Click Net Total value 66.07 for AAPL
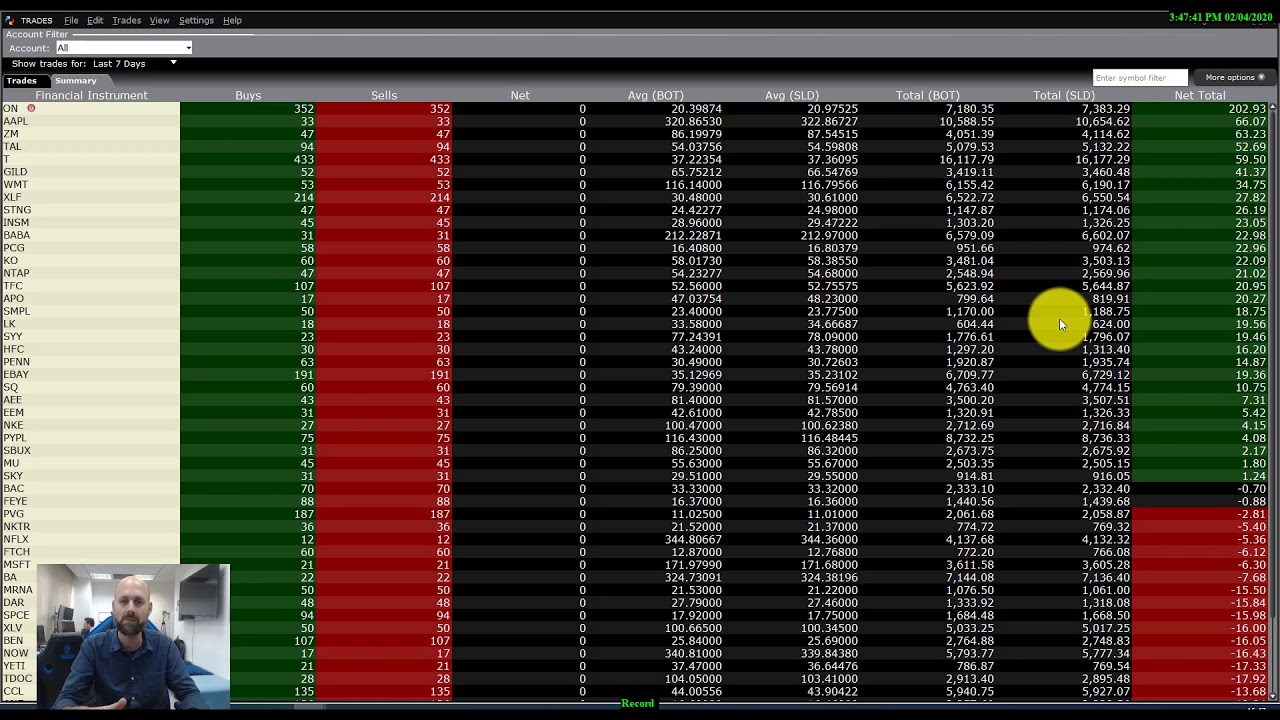 [1250, 121]
